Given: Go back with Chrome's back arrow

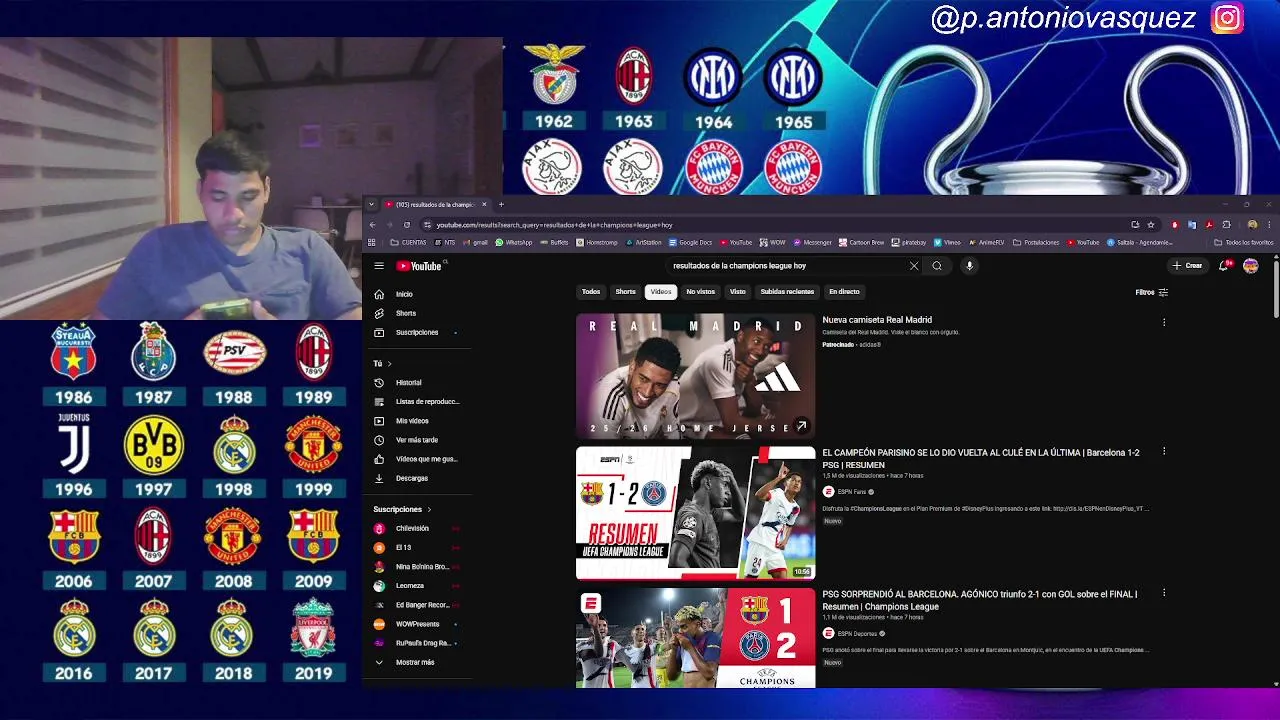Looking at the screenshot, I should pyautogui.click(x=373, y=225).
